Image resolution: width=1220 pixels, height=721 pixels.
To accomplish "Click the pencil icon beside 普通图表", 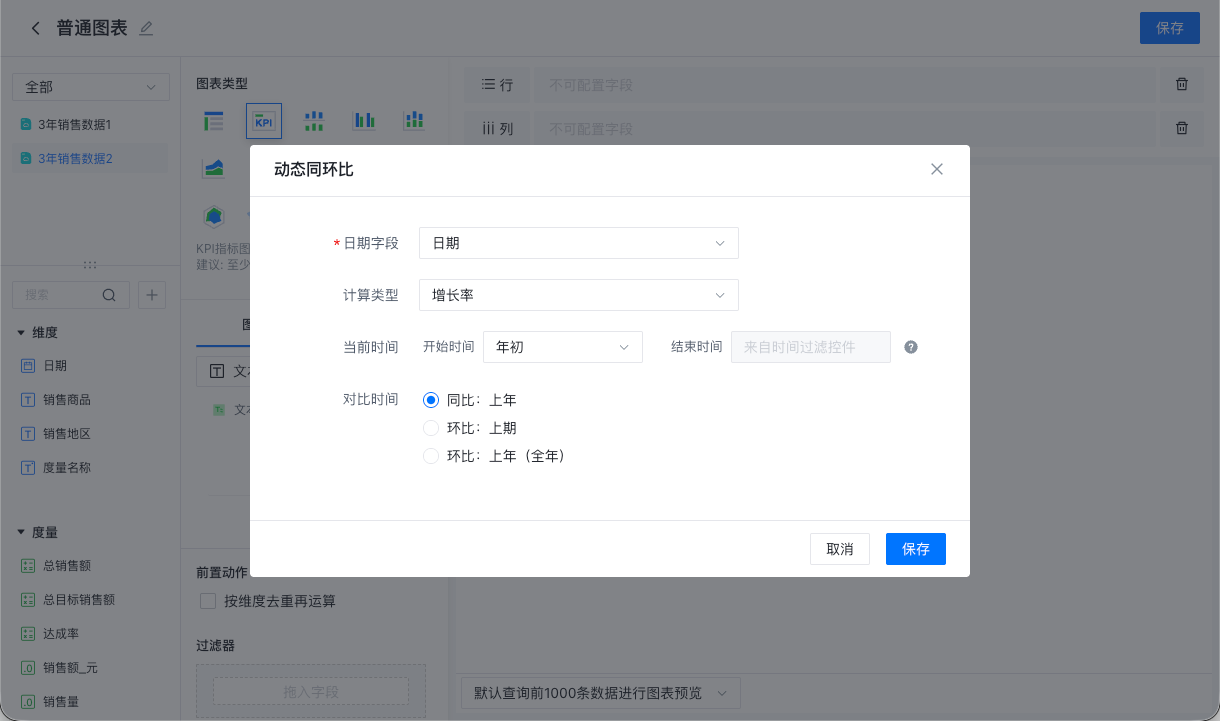I will click(x=146, y=29).
